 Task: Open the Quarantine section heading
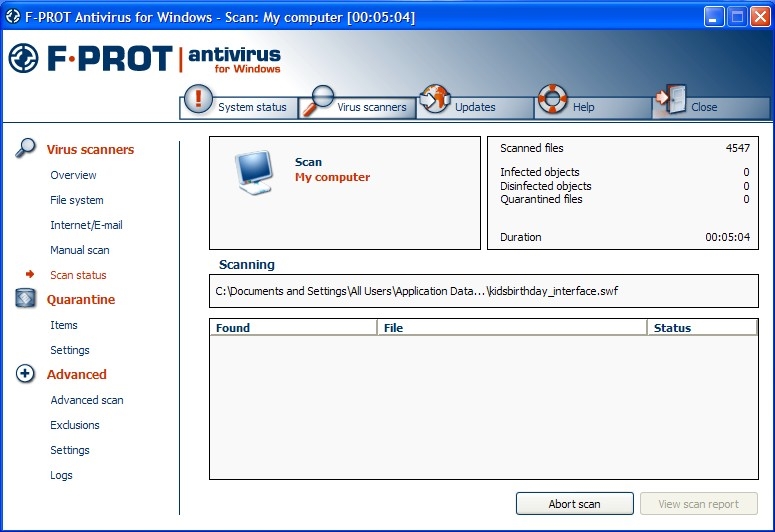pos(80,300)
